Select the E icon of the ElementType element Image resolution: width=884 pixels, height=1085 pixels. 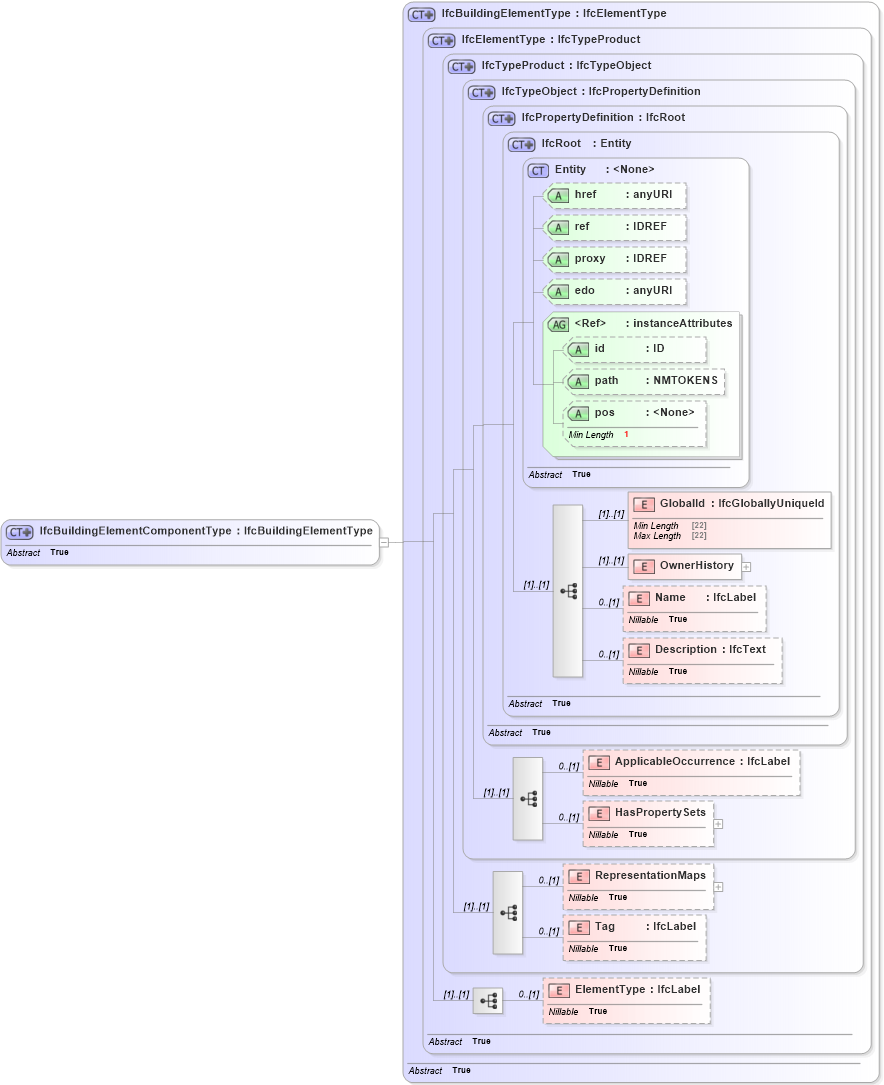coord(559,989)
